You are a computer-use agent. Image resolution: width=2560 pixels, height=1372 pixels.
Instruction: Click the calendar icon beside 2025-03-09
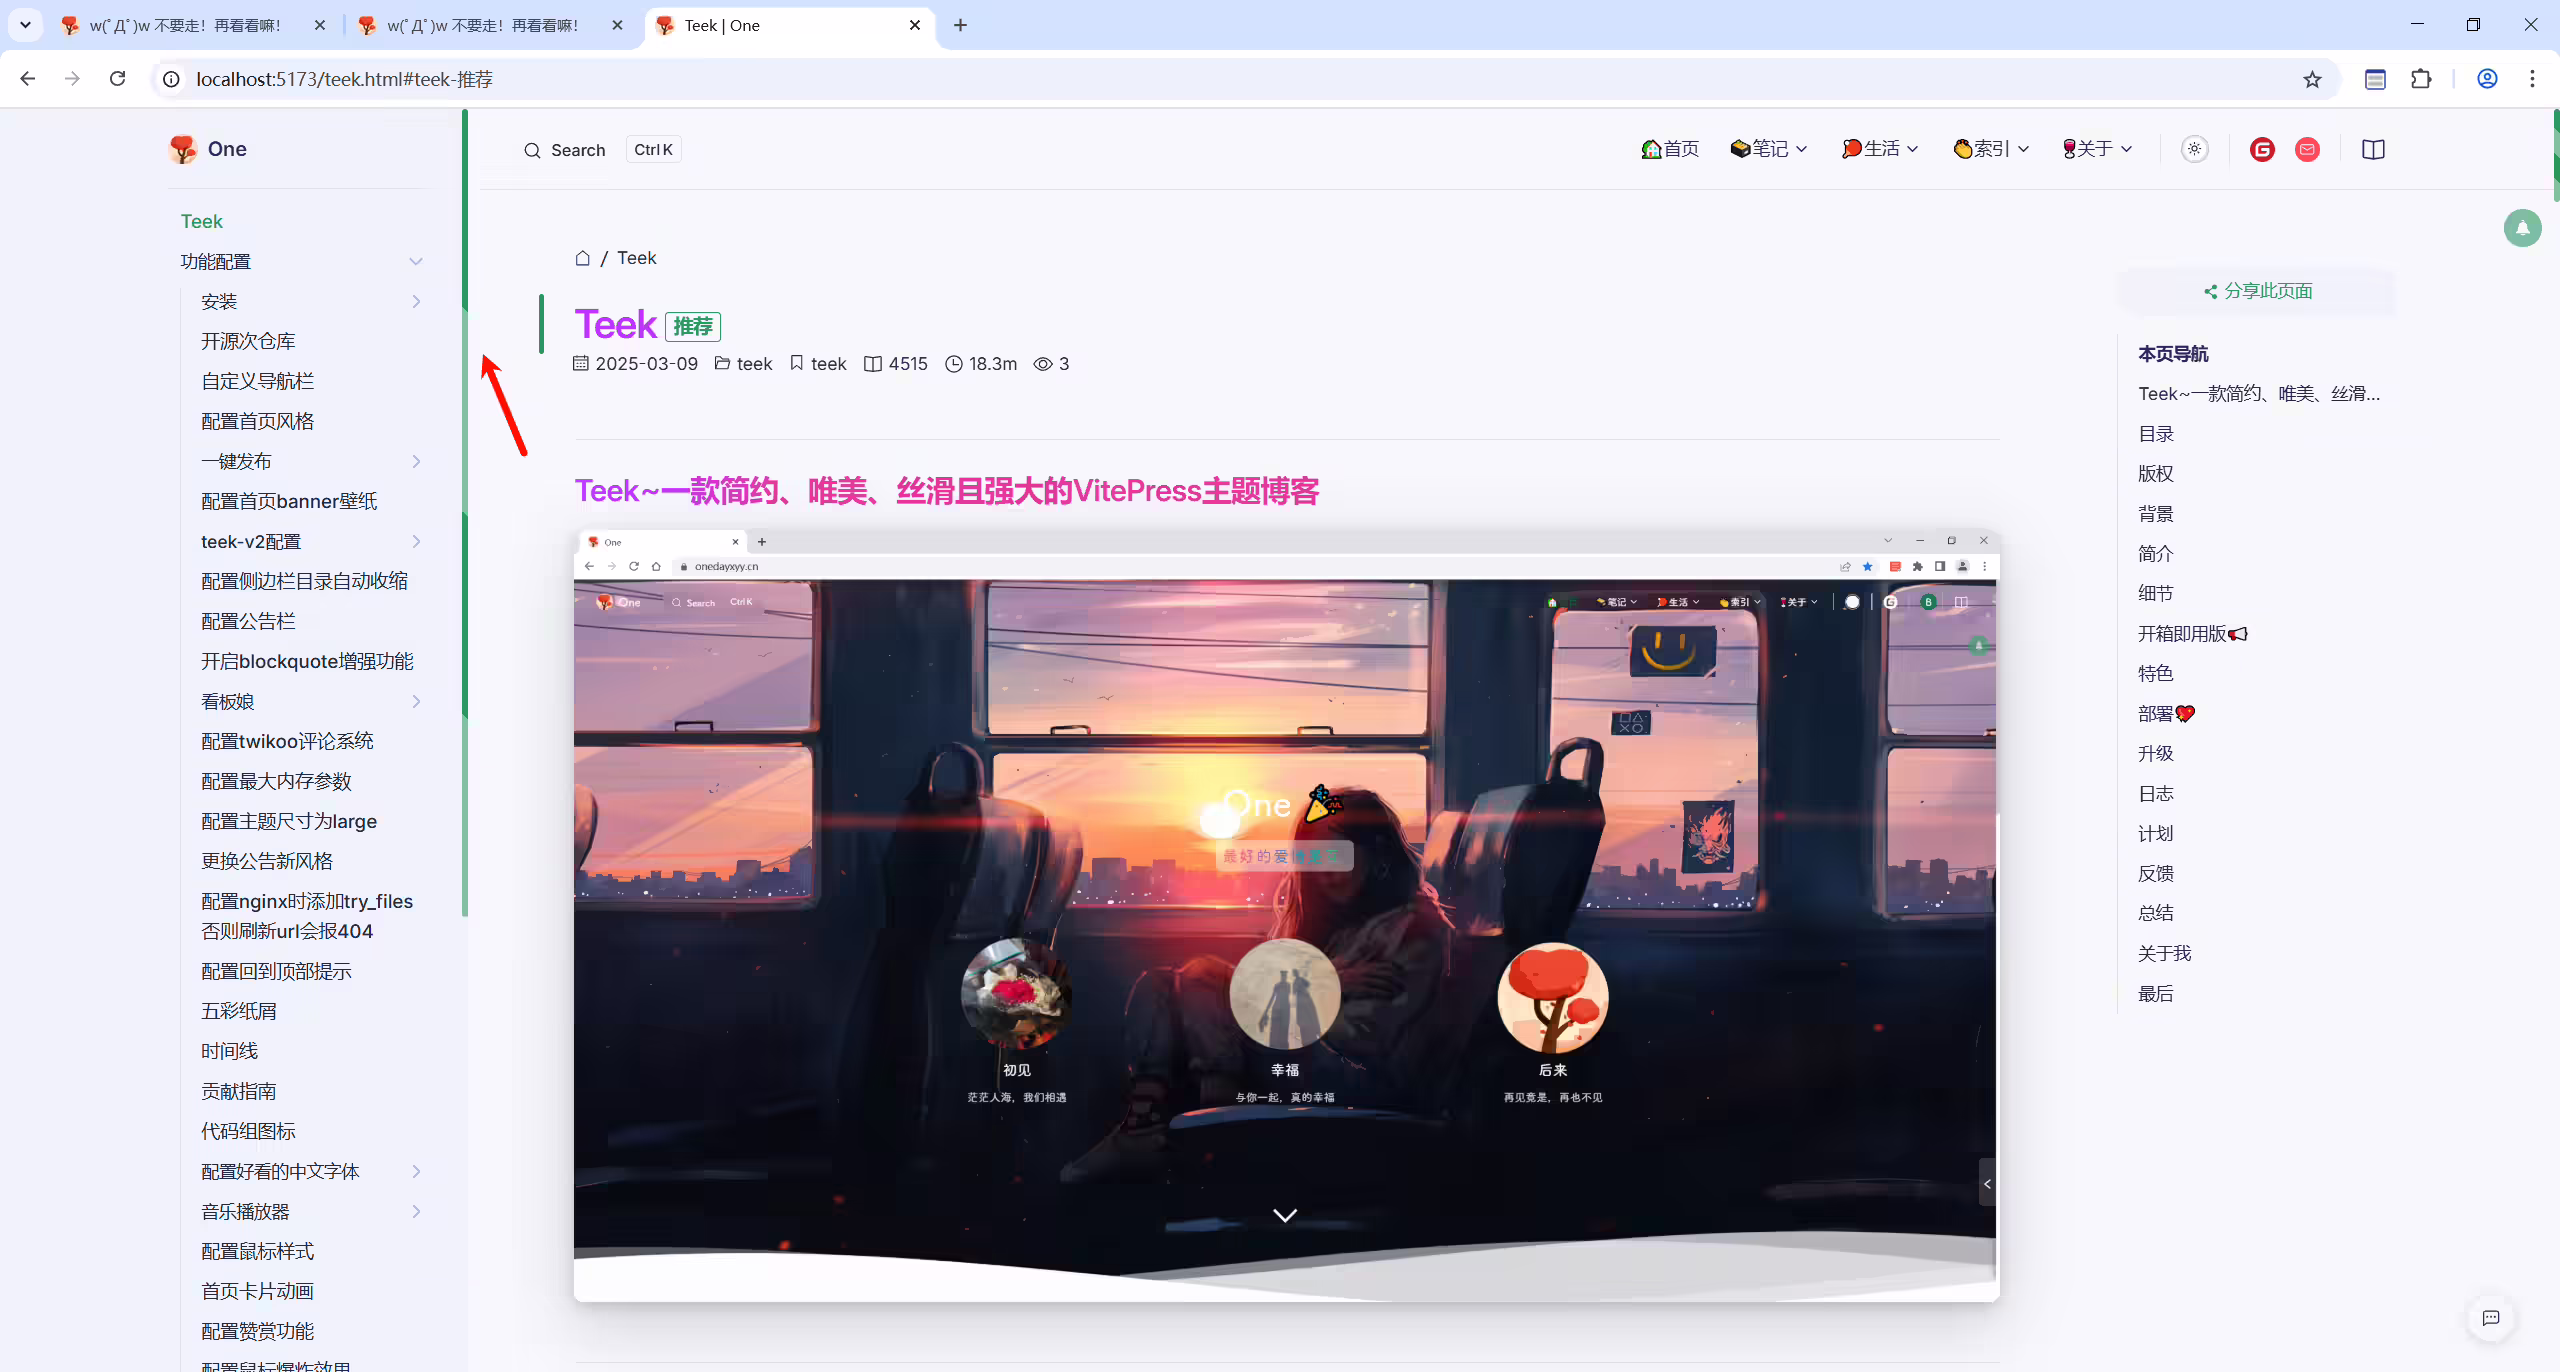tap(581, 363)
